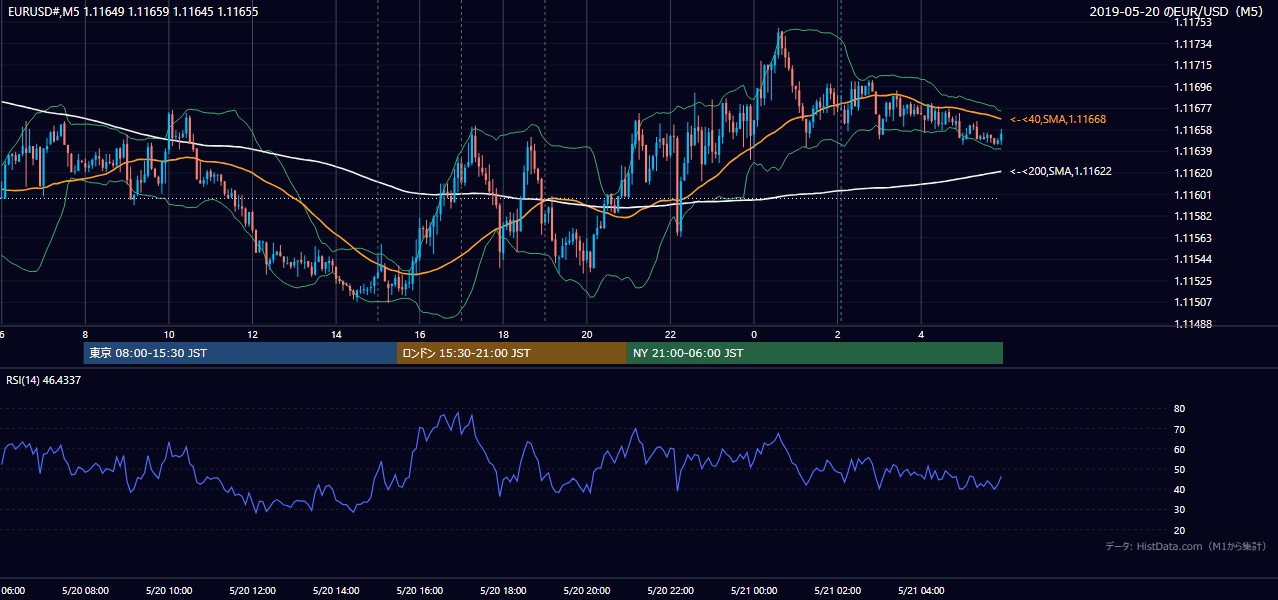Click RSI scale level 20 at right

tap(1179, 530)
